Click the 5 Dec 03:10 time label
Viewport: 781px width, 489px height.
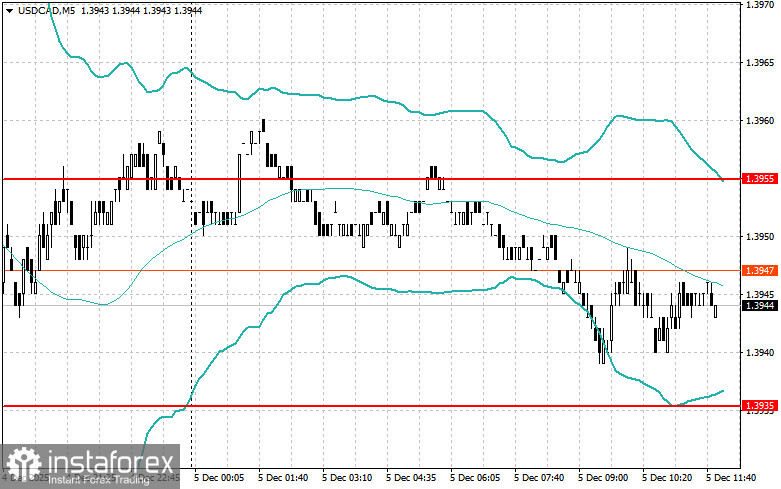(x=347, y=478)
